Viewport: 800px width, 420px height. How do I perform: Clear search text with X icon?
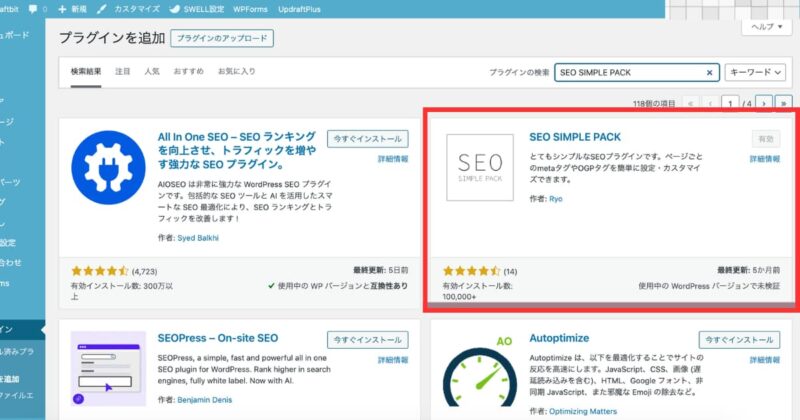pyautogui.click(x=709, y=72)
